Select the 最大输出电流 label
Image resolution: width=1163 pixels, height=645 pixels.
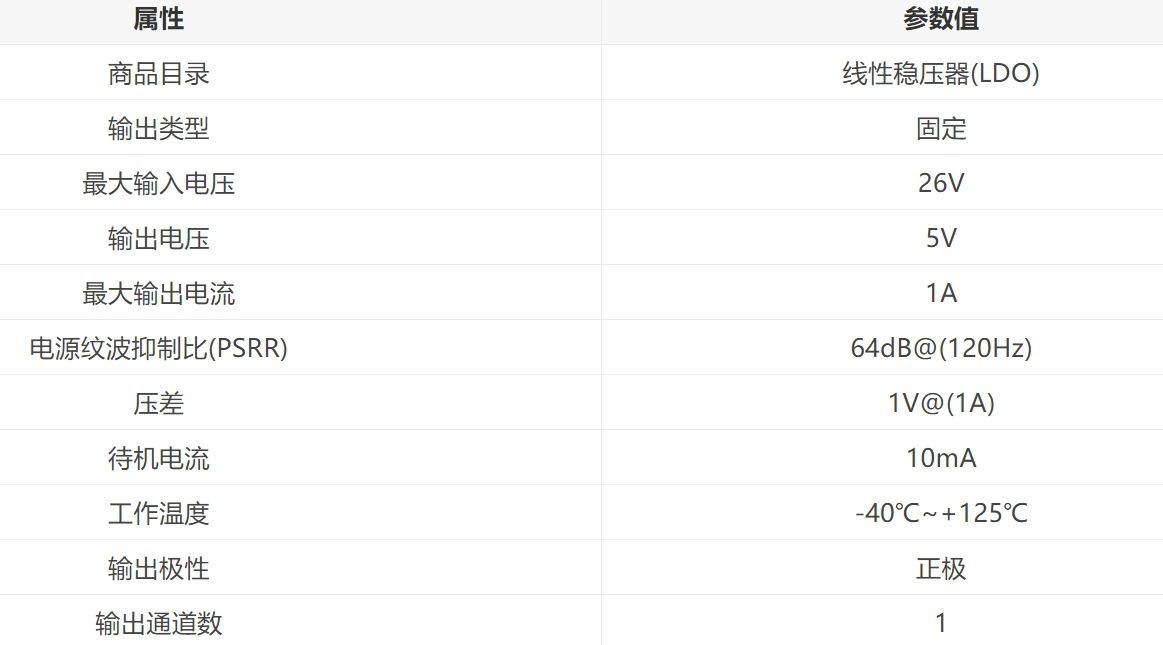158,294
